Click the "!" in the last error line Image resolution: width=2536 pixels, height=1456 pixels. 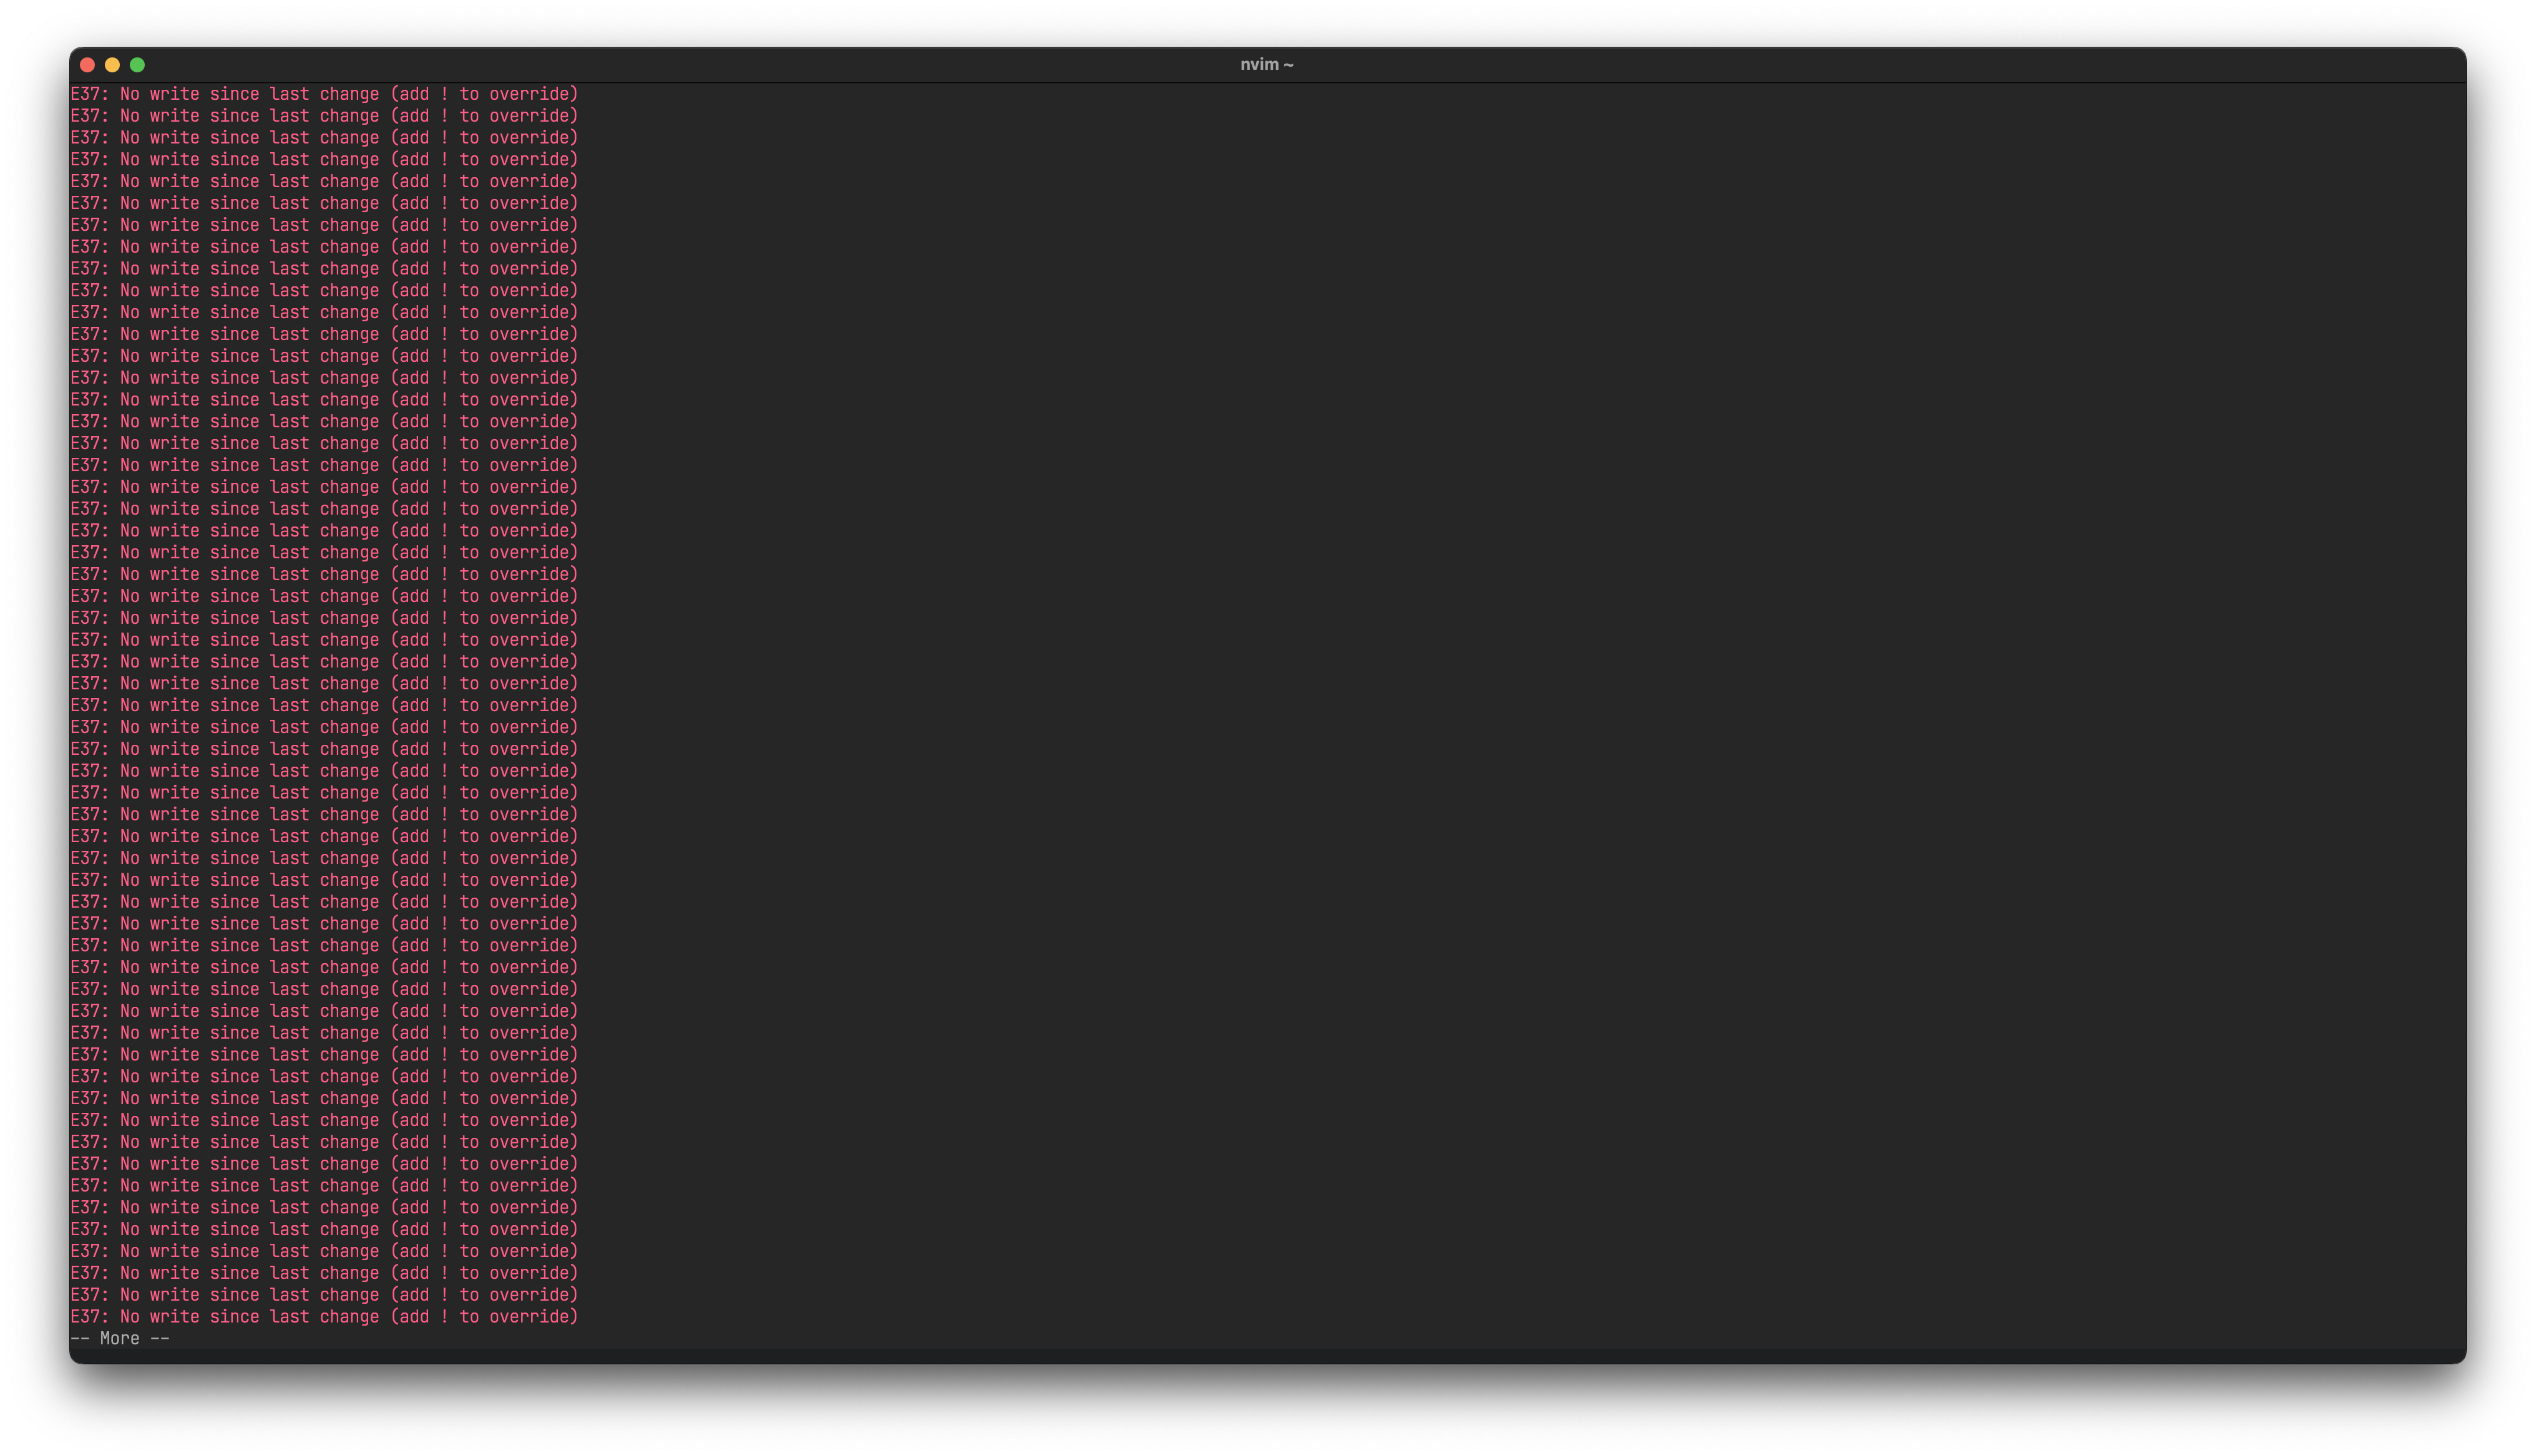444,1316
